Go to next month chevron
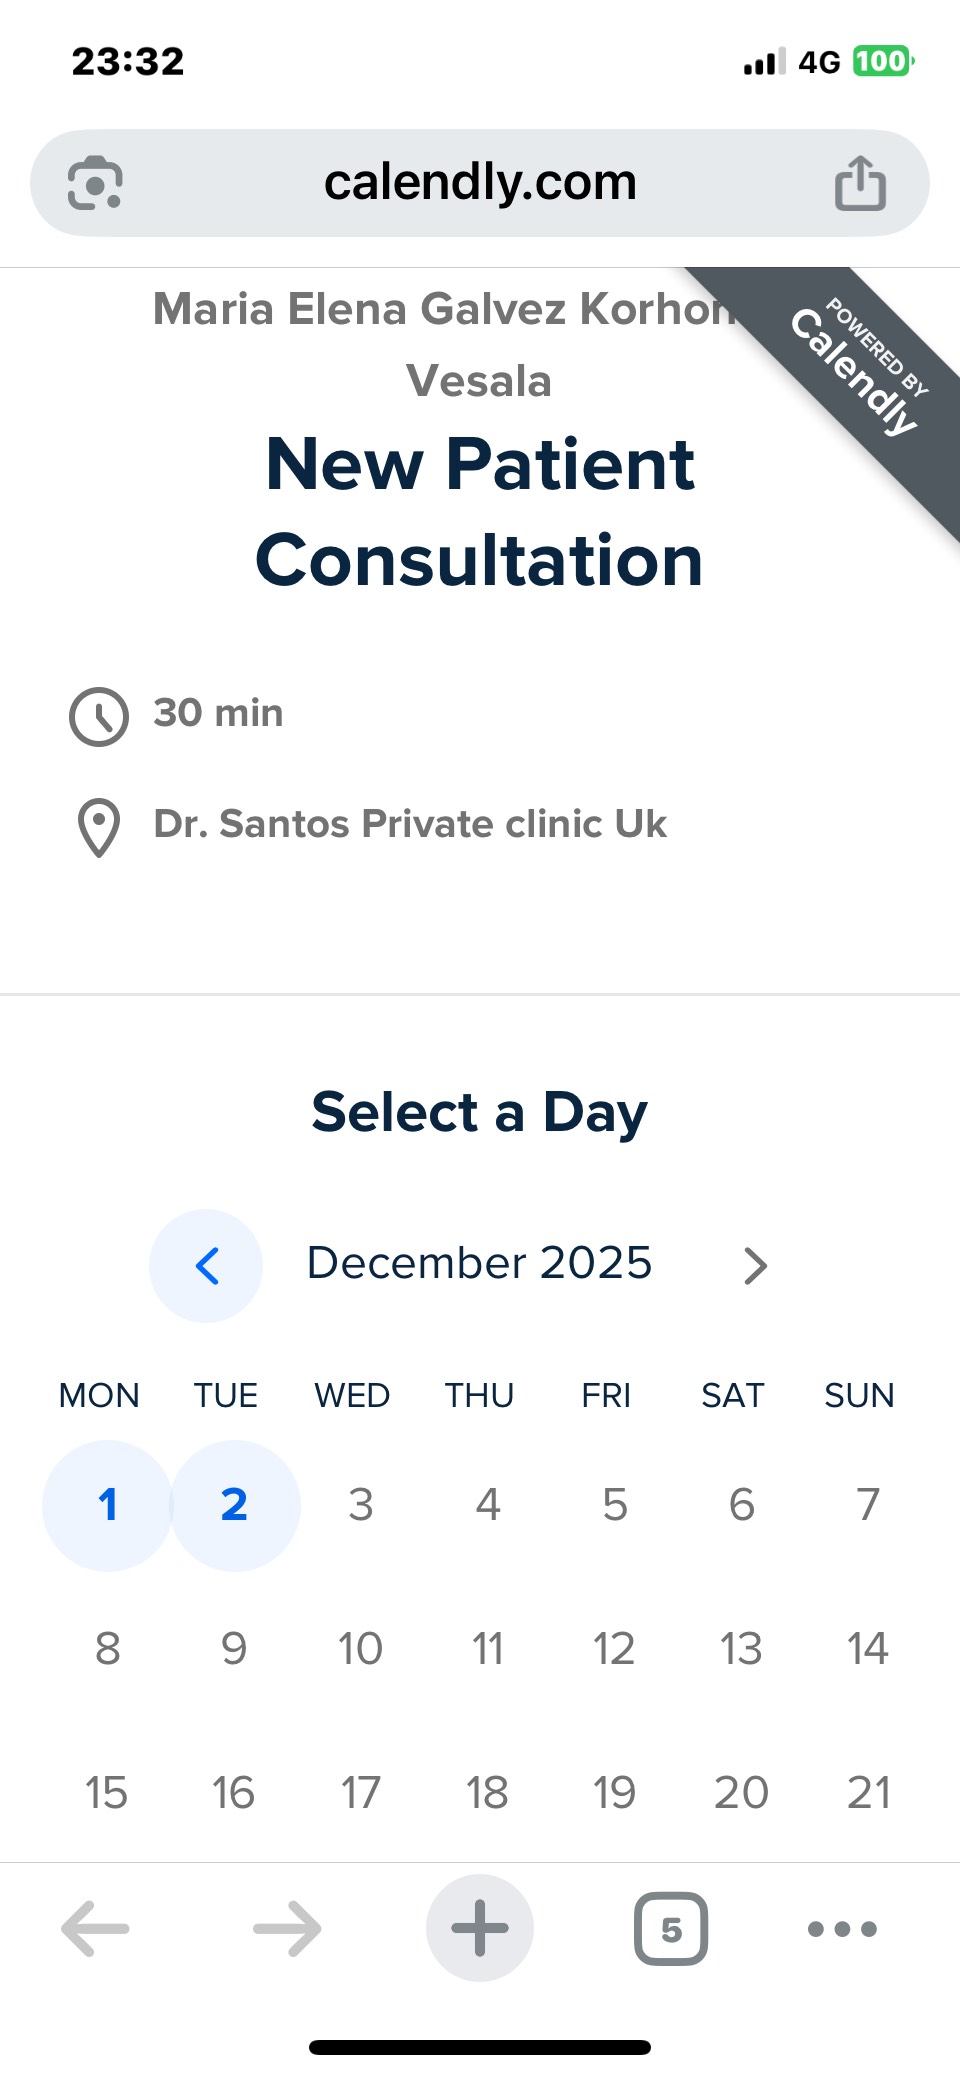The width and height of the screenshot is (960, 2079). coord(755,1265)
